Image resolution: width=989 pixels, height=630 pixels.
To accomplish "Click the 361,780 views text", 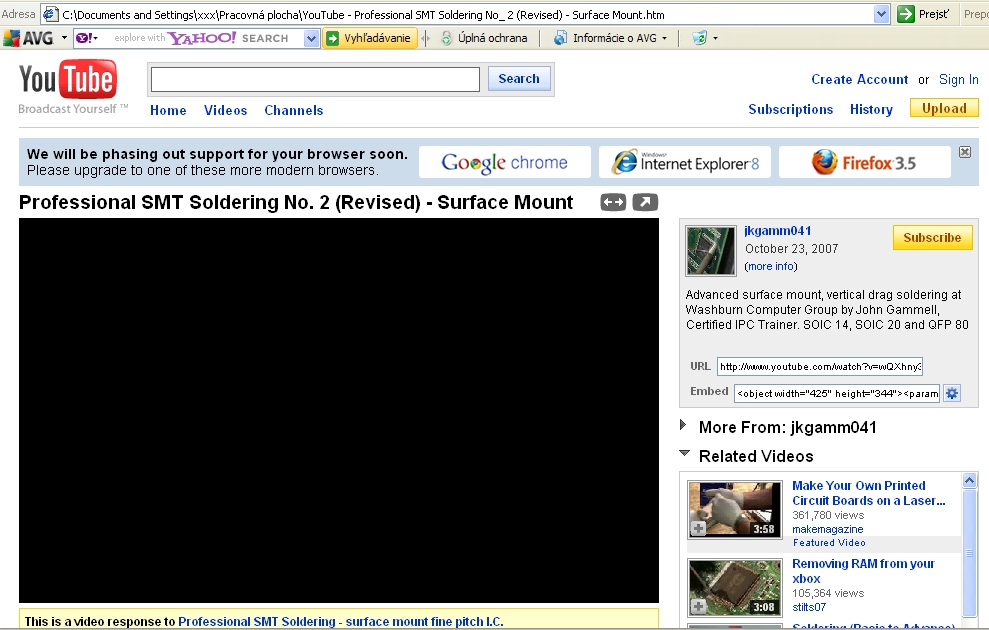I will 828,515.
